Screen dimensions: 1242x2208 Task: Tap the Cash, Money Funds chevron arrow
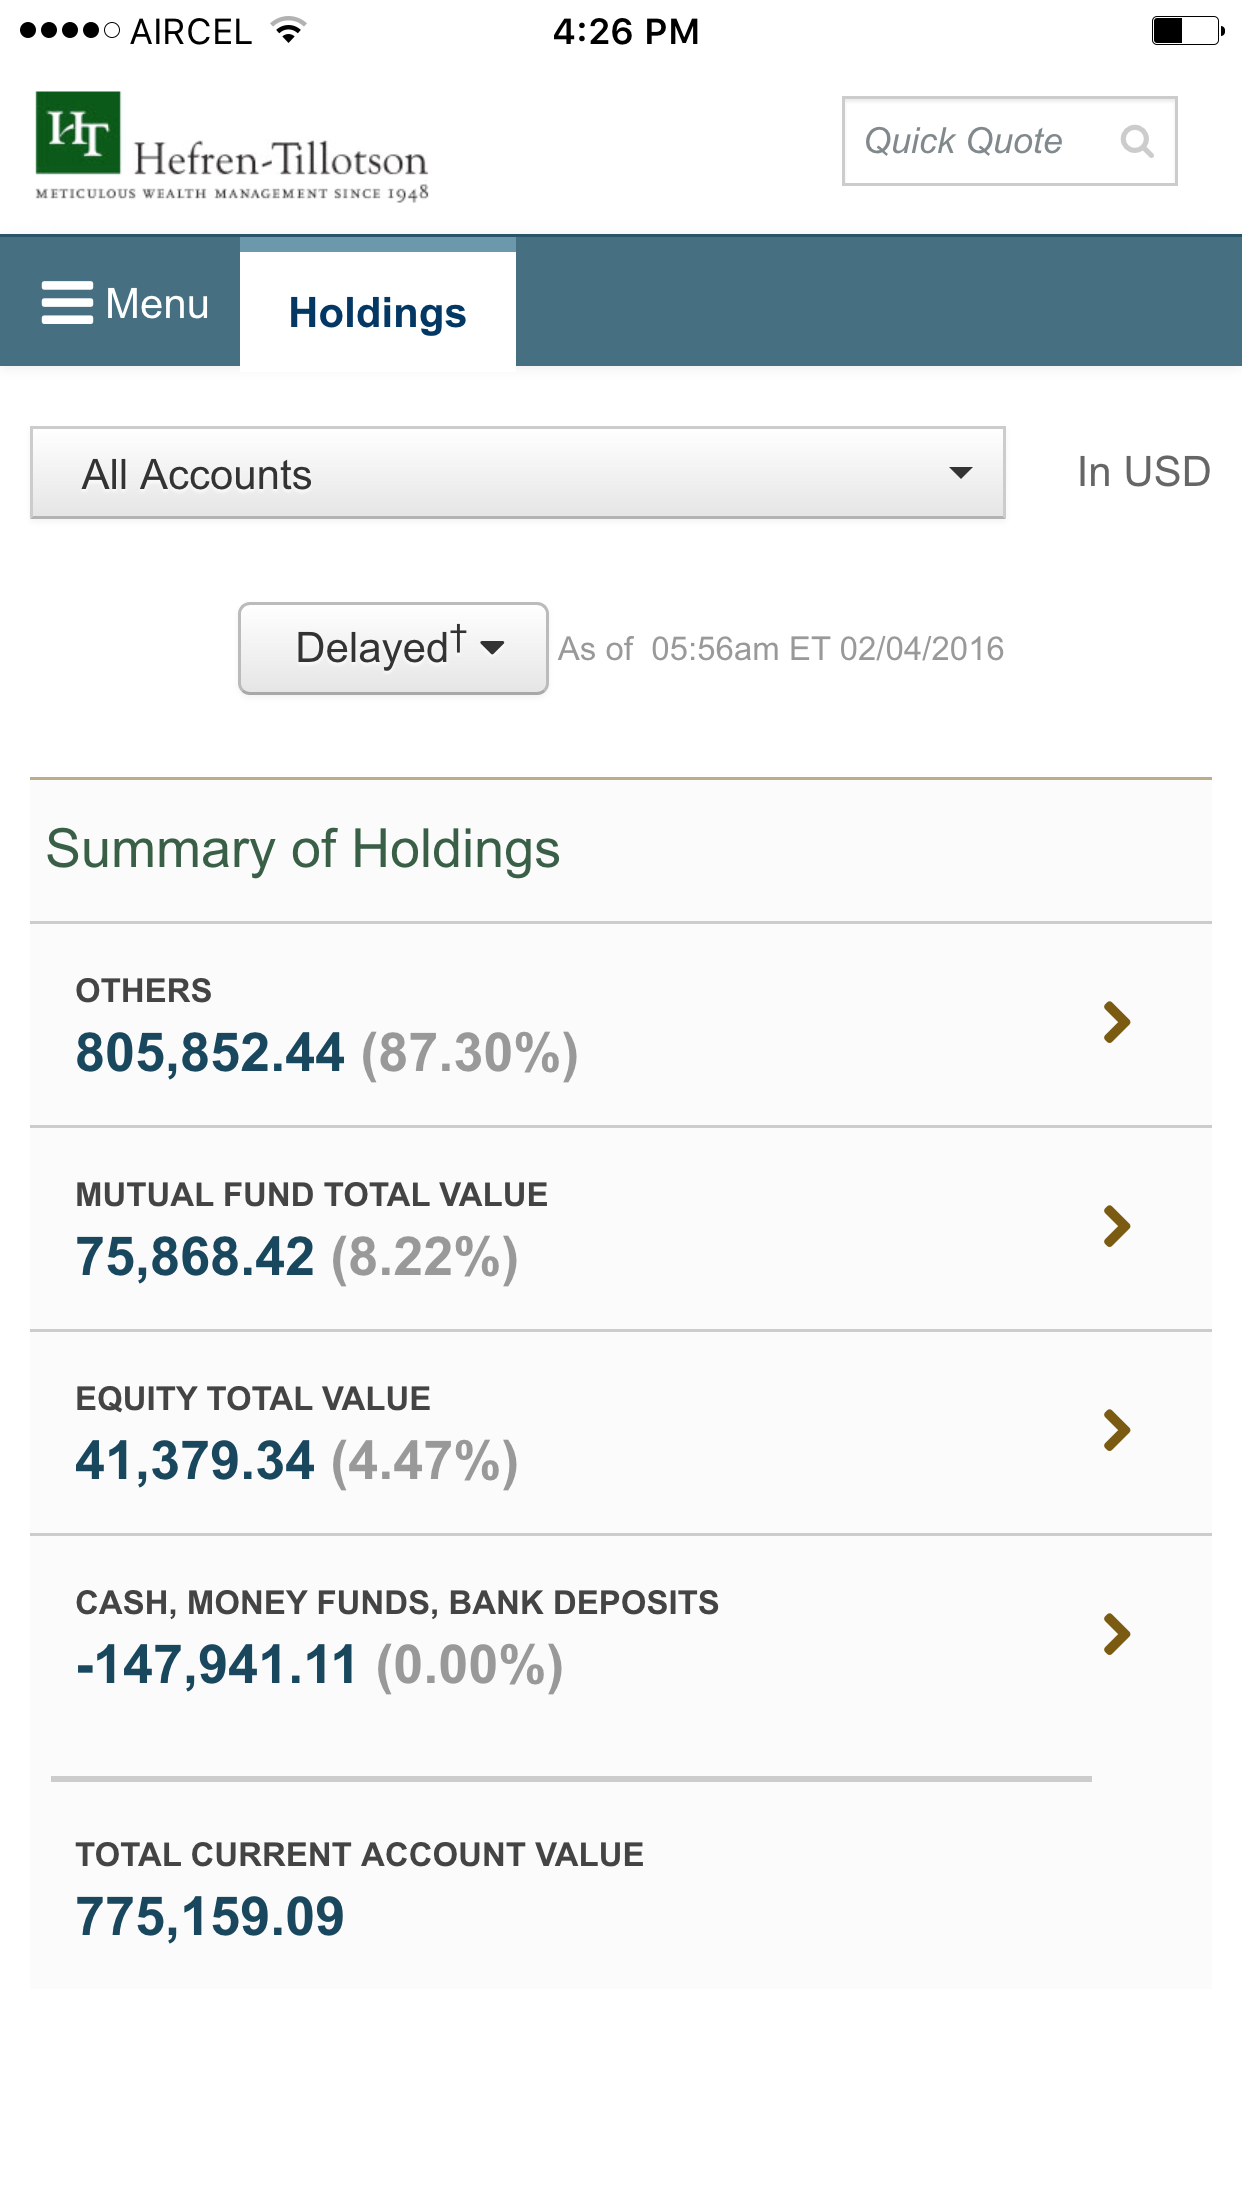coord(1117,1634)
